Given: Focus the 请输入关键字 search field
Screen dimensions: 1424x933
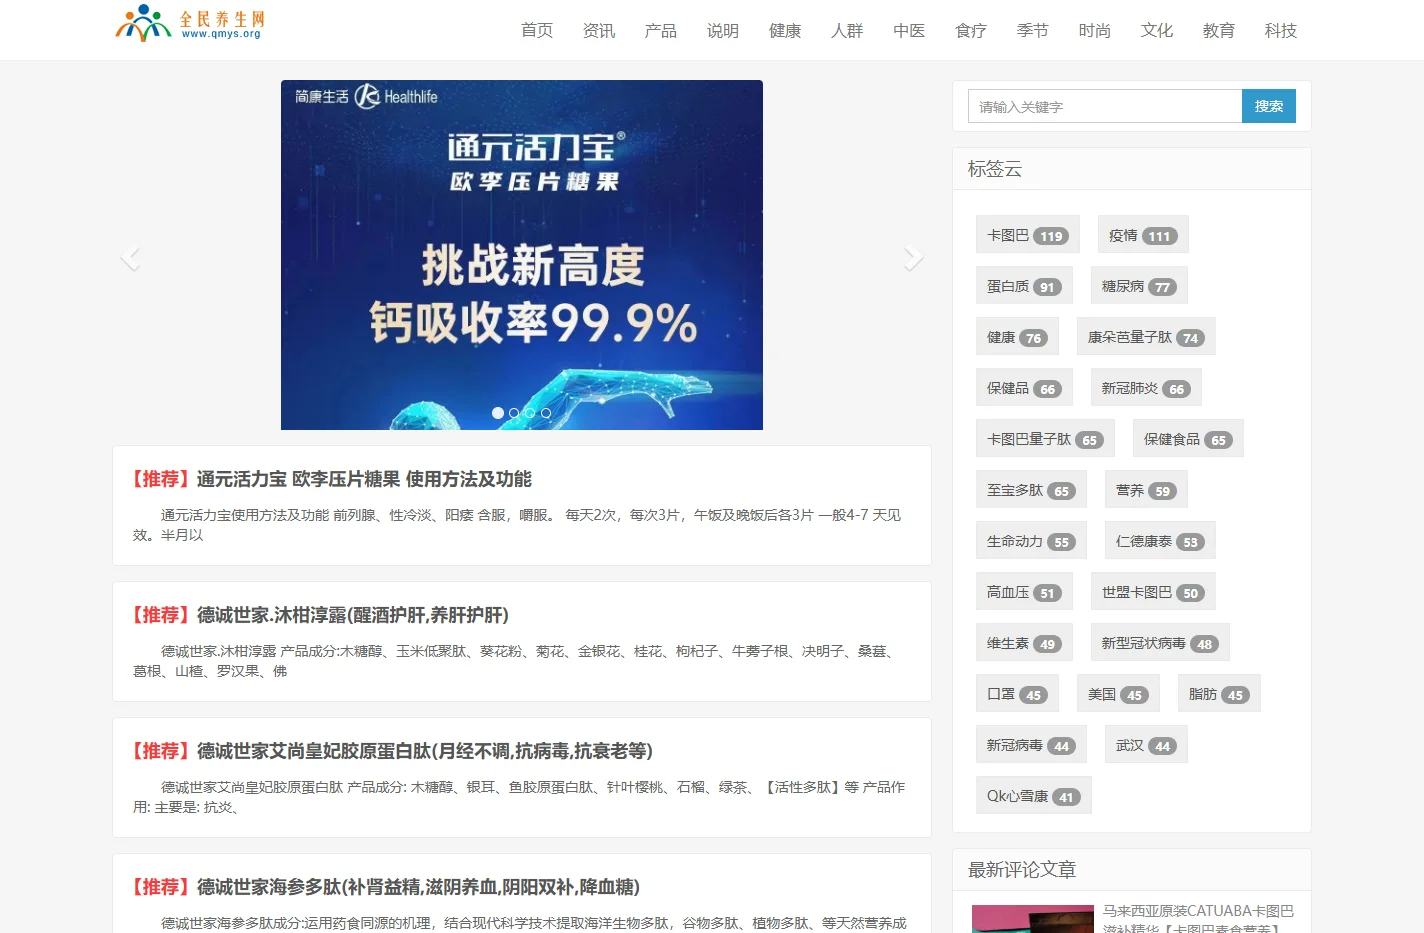Looking at the screenshot, I should point(1105,106).
